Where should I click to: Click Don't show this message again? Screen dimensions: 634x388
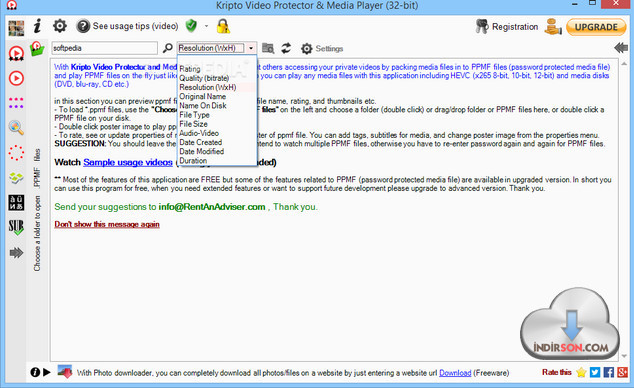107,224
